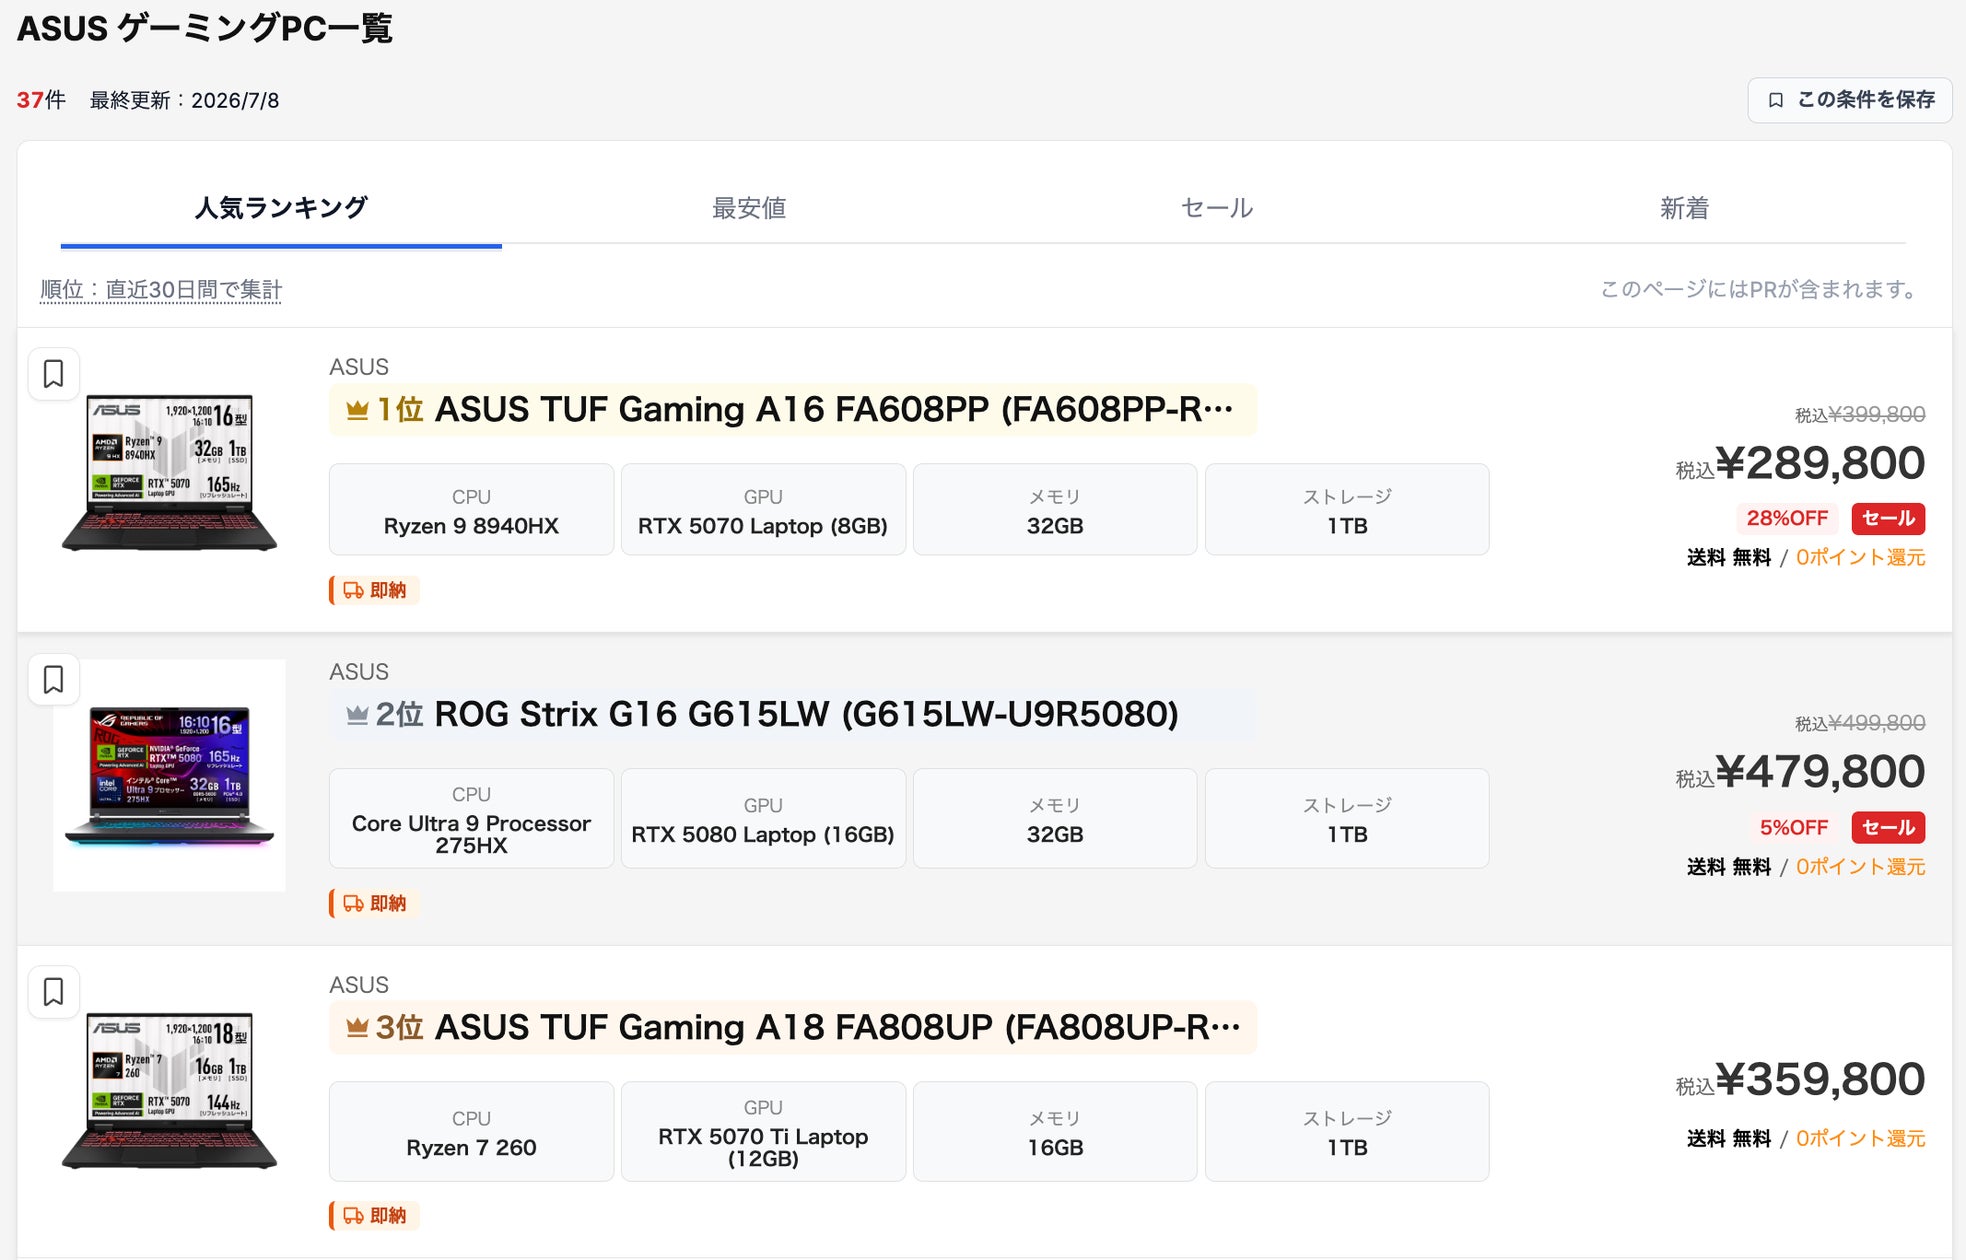Click the ¥479,800 price
Image resolution: width=1966 pixels, height=1260 pixels.
coord(1820,772)
